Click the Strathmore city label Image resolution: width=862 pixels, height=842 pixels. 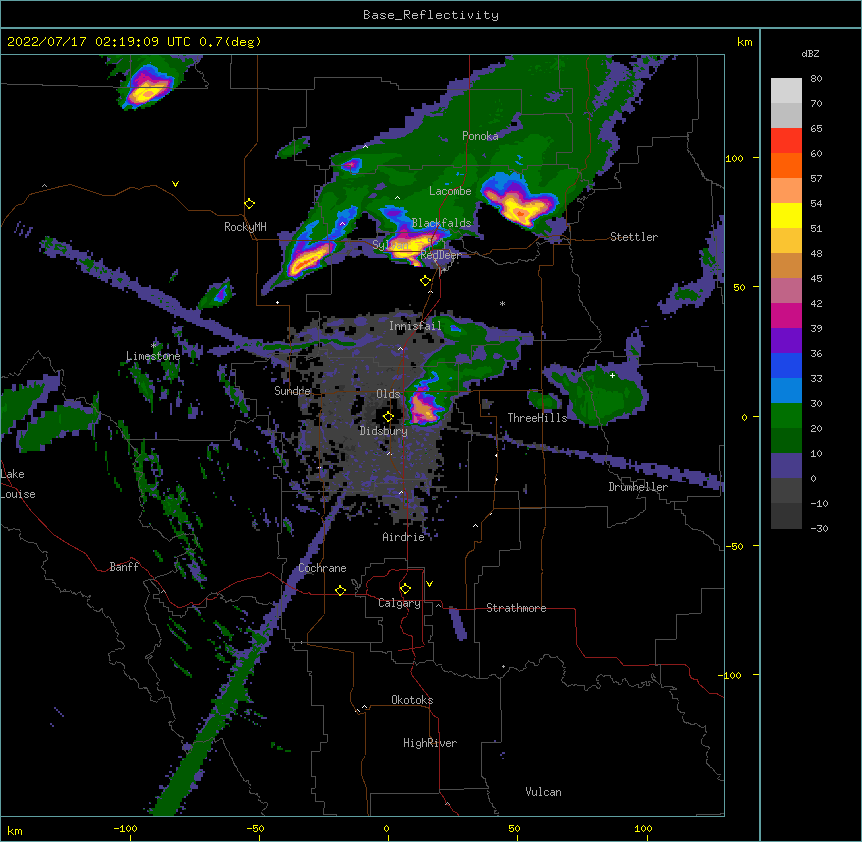(516, 608)
